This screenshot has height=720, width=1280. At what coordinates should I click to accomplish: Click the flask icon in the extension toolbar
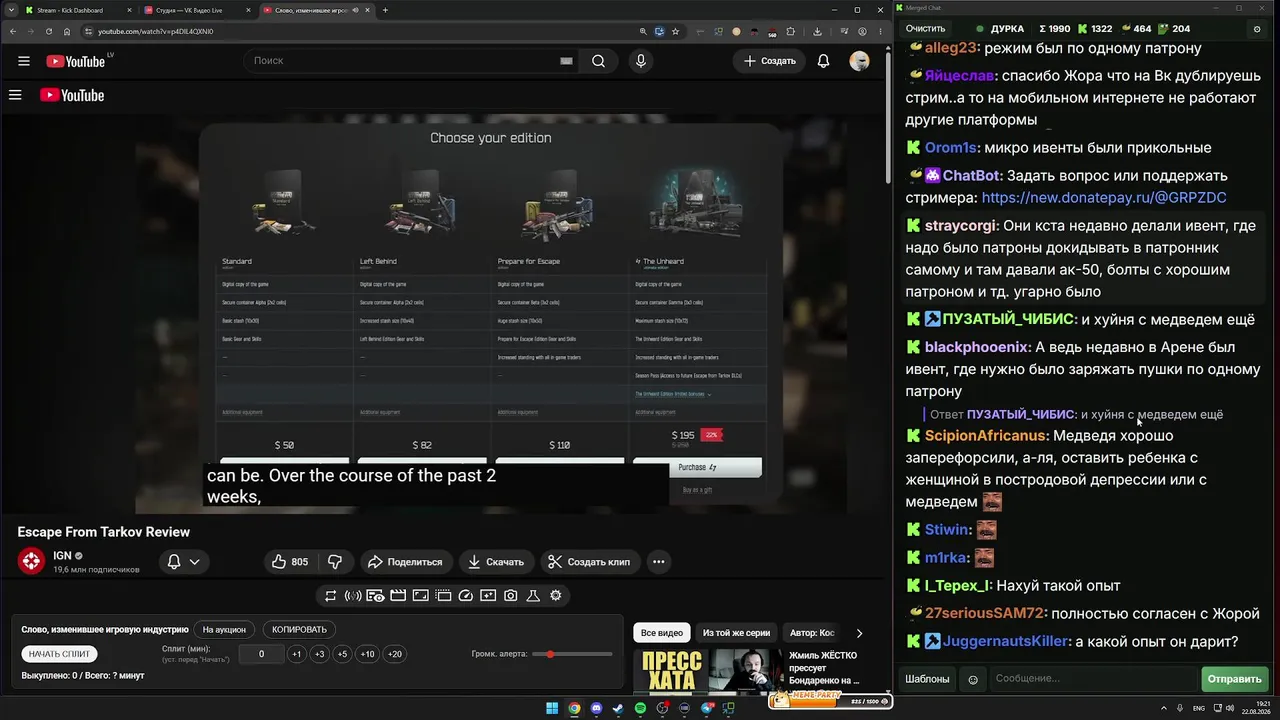point(533,596)
